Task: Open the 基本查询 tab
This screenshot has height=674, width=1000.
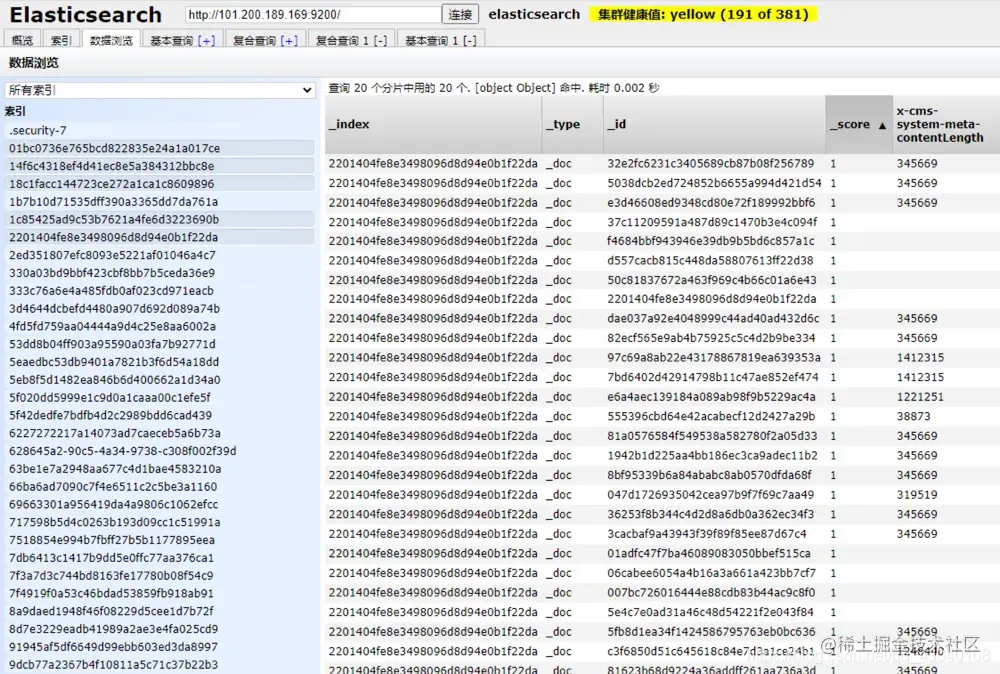Action: [172, 41]
